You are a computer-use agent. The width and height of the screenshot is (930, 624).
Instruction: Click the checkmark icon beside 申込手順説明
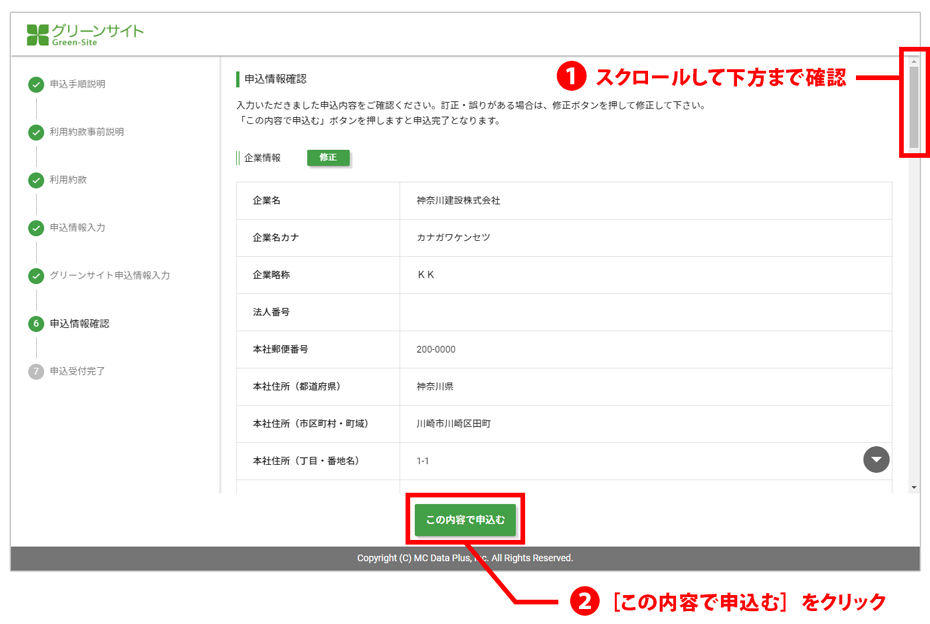[36, 84]
